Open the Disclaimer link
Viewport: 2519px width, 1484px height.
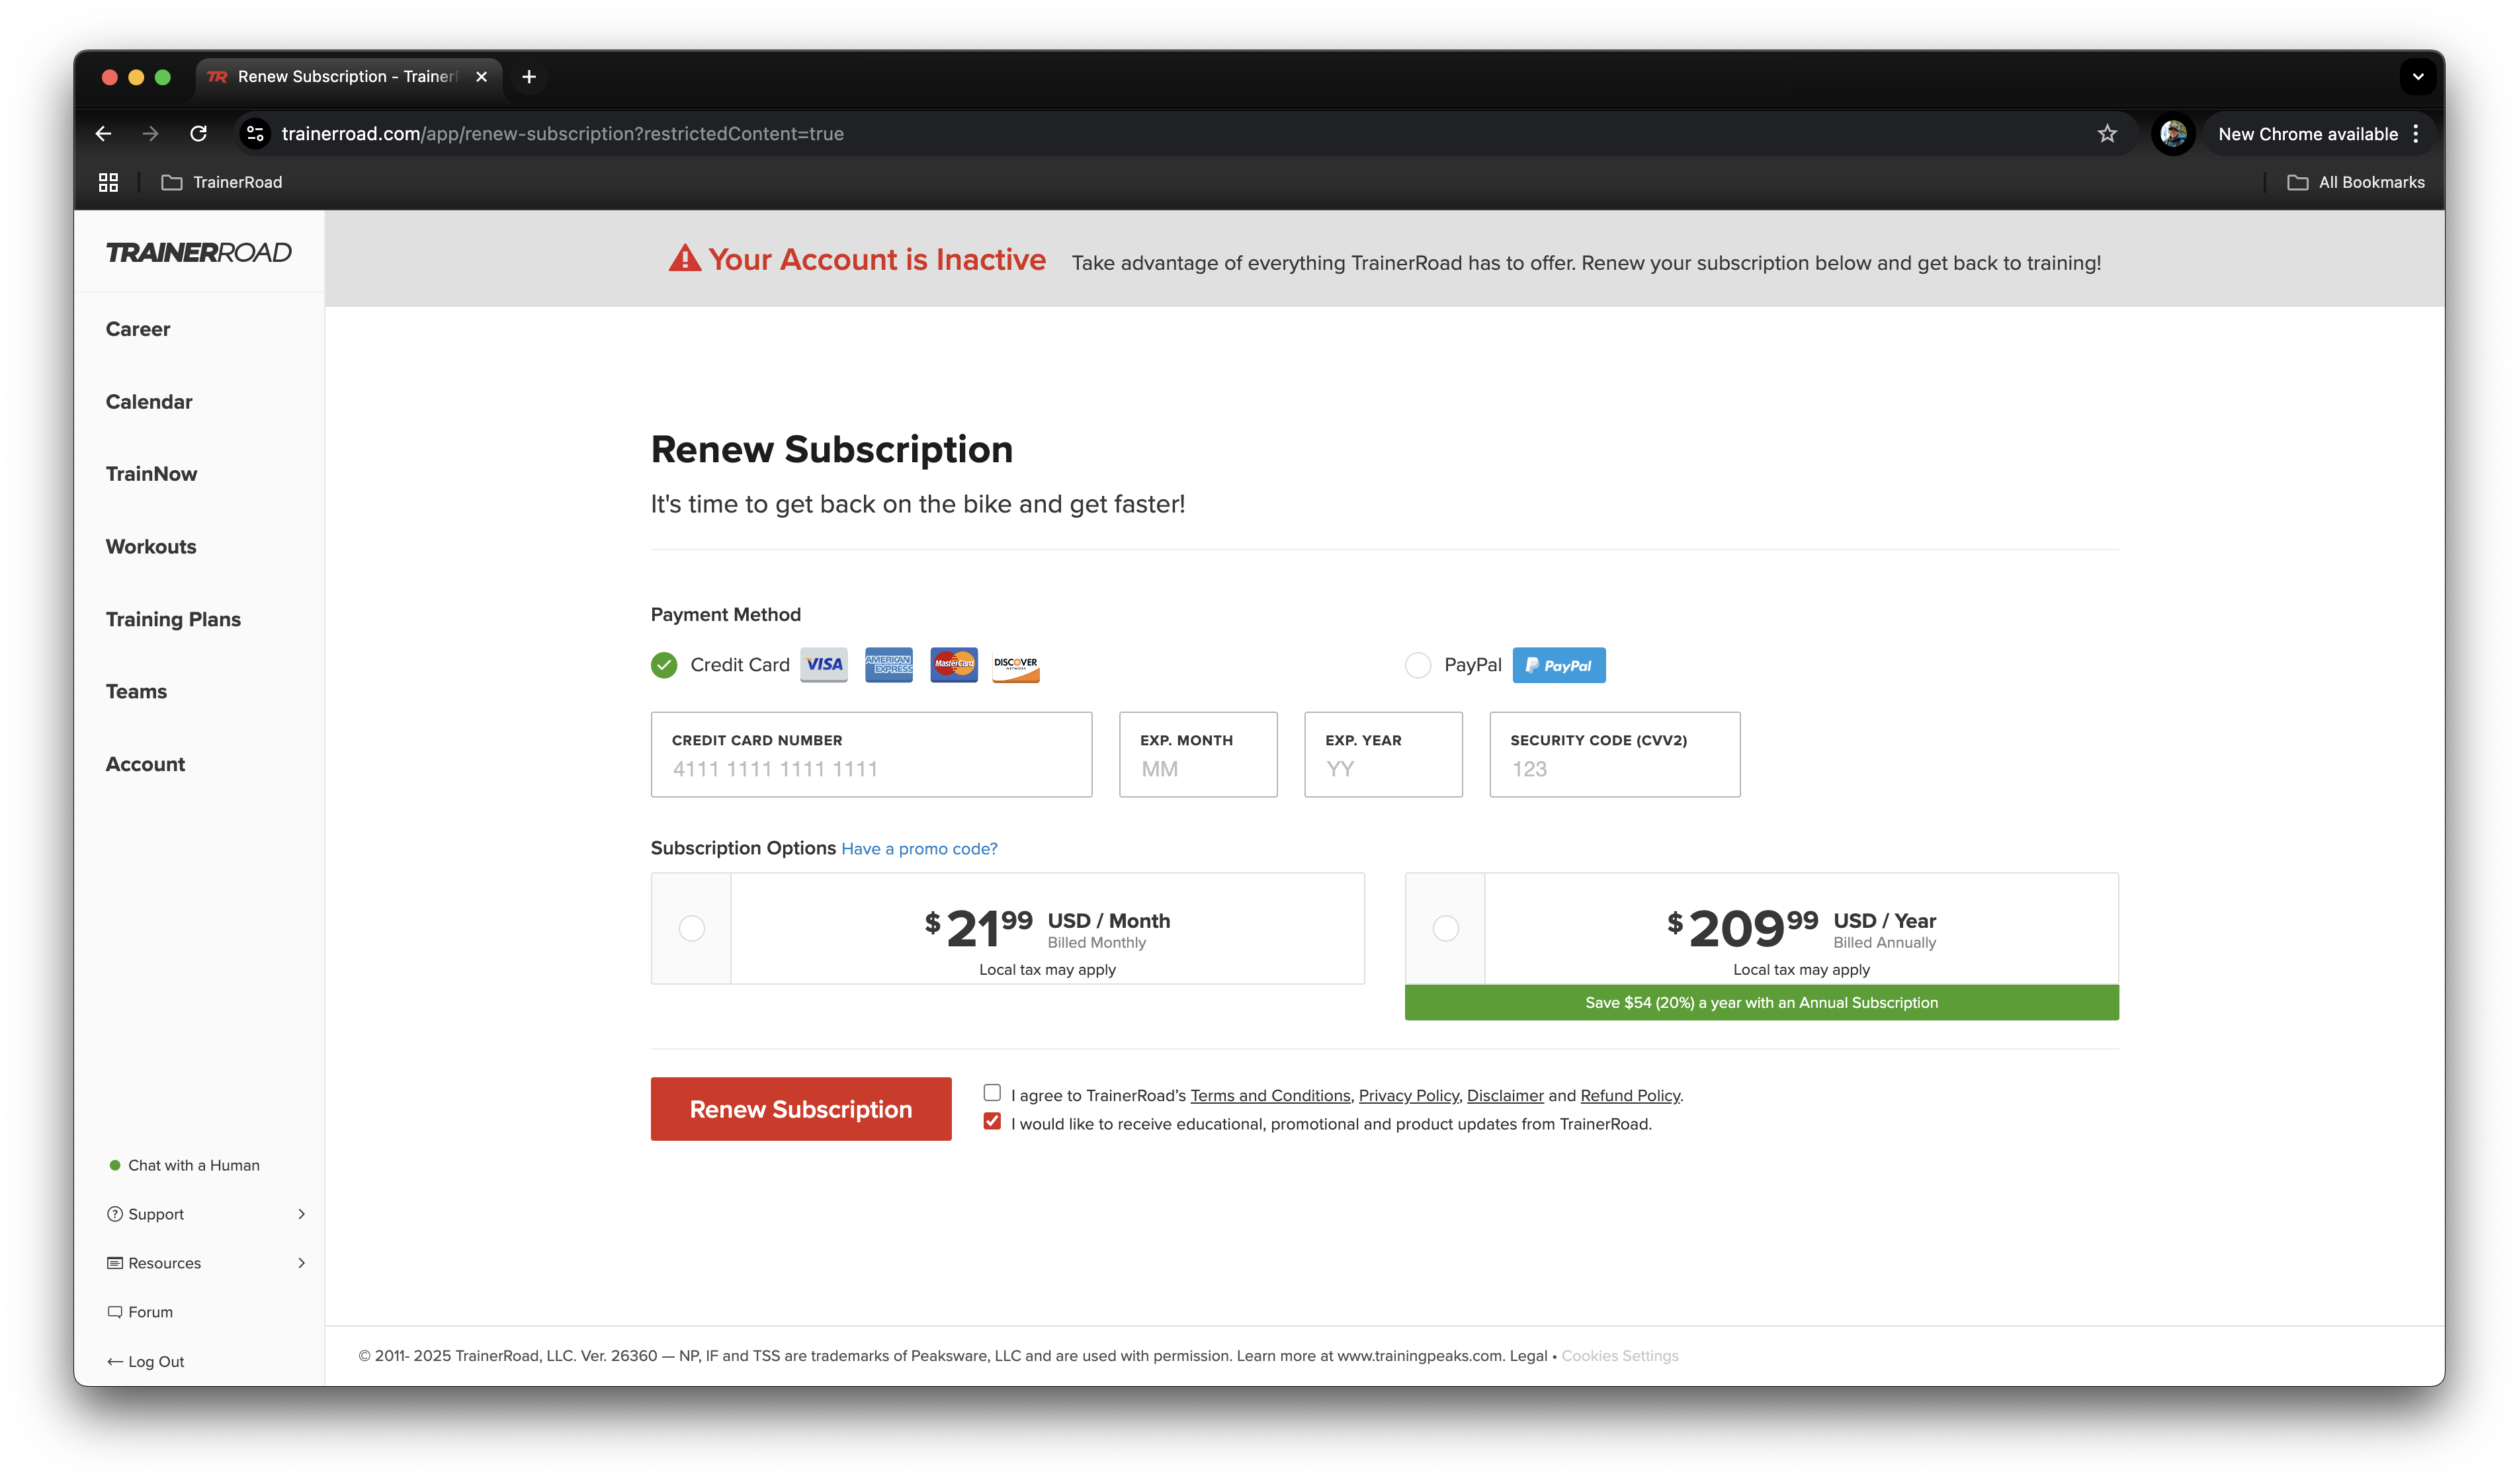point(1505,1096)
